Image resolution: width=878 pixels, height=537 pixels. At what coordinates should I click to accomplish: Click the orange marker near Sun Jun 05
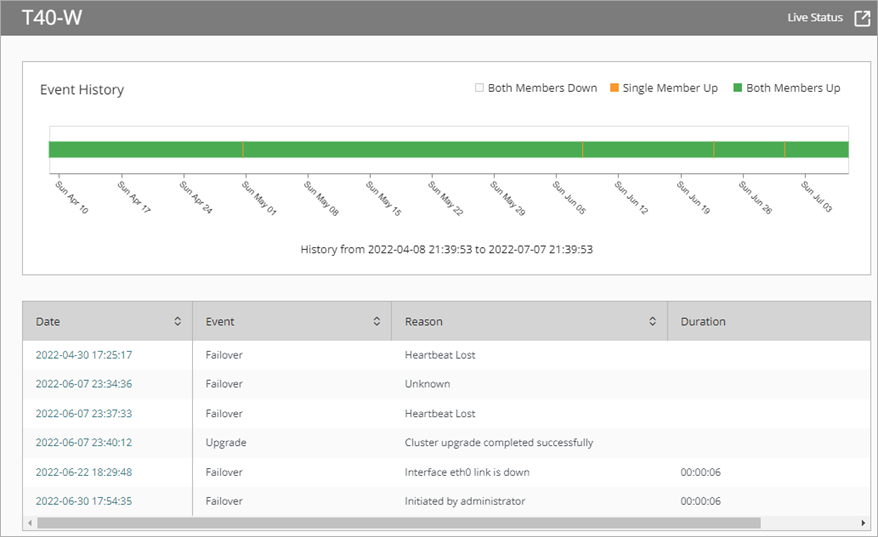coord(583,149)
